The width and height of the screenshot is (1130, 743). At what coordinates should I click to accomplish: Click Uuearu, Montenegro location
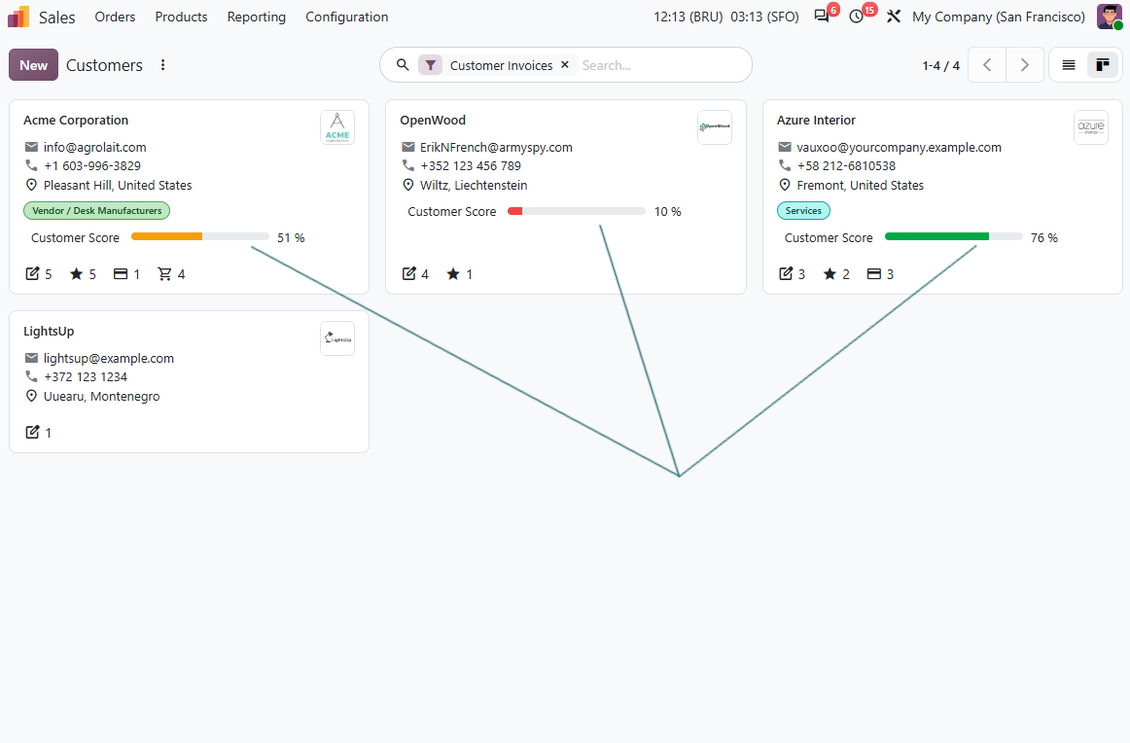[102, 396]
